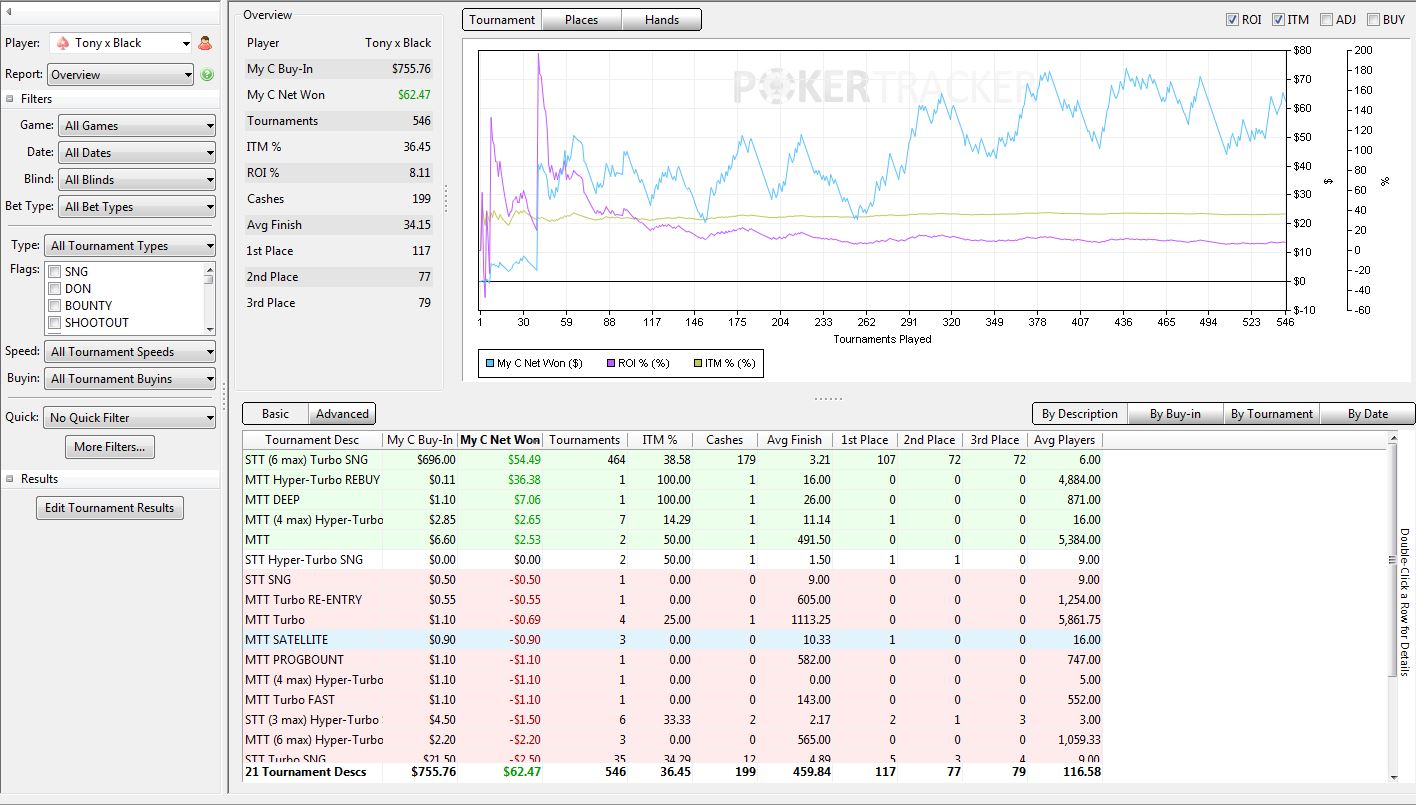The width and height of the screenshot is (1416, 805).
Task: Click the Edit Tournament Results button
Action: pos(110,508)
